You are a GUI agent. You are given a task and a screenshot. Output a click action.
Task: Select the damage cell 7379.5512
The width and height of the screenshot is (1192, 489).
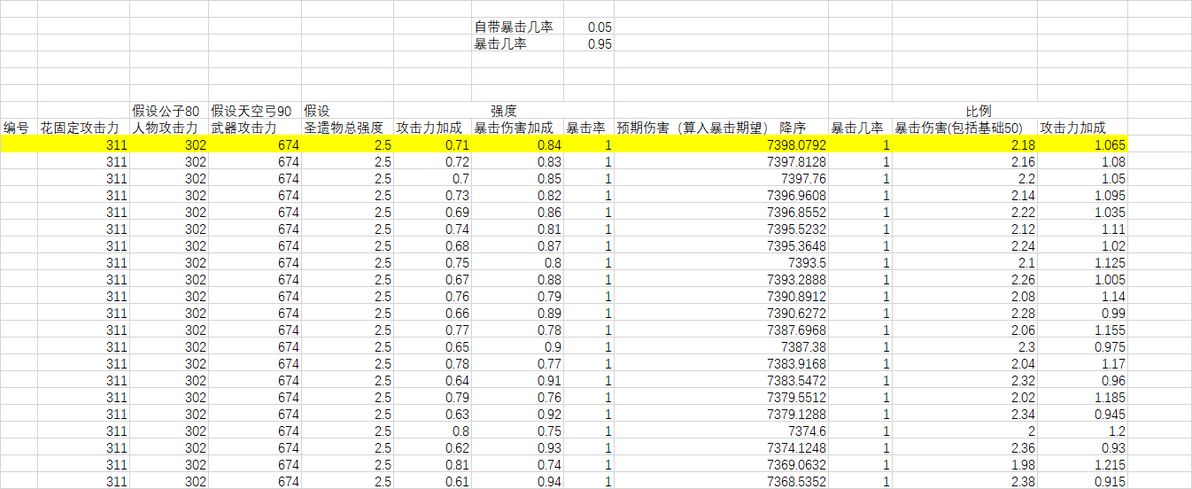(721, 396)
